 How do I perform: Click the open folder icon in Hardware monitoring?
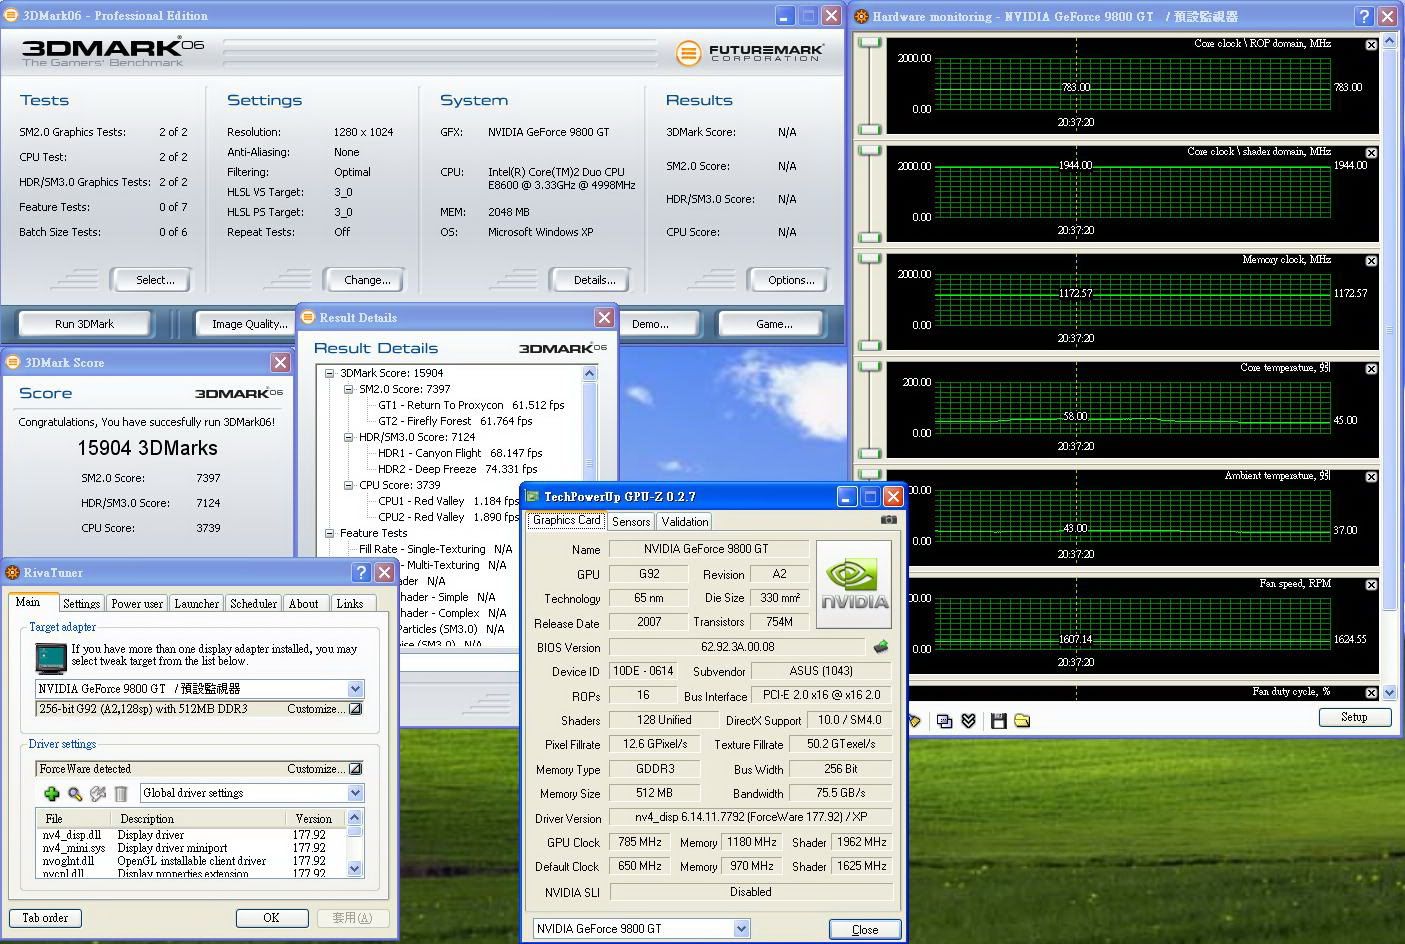pyautogui.click(x=1022, y=721)
